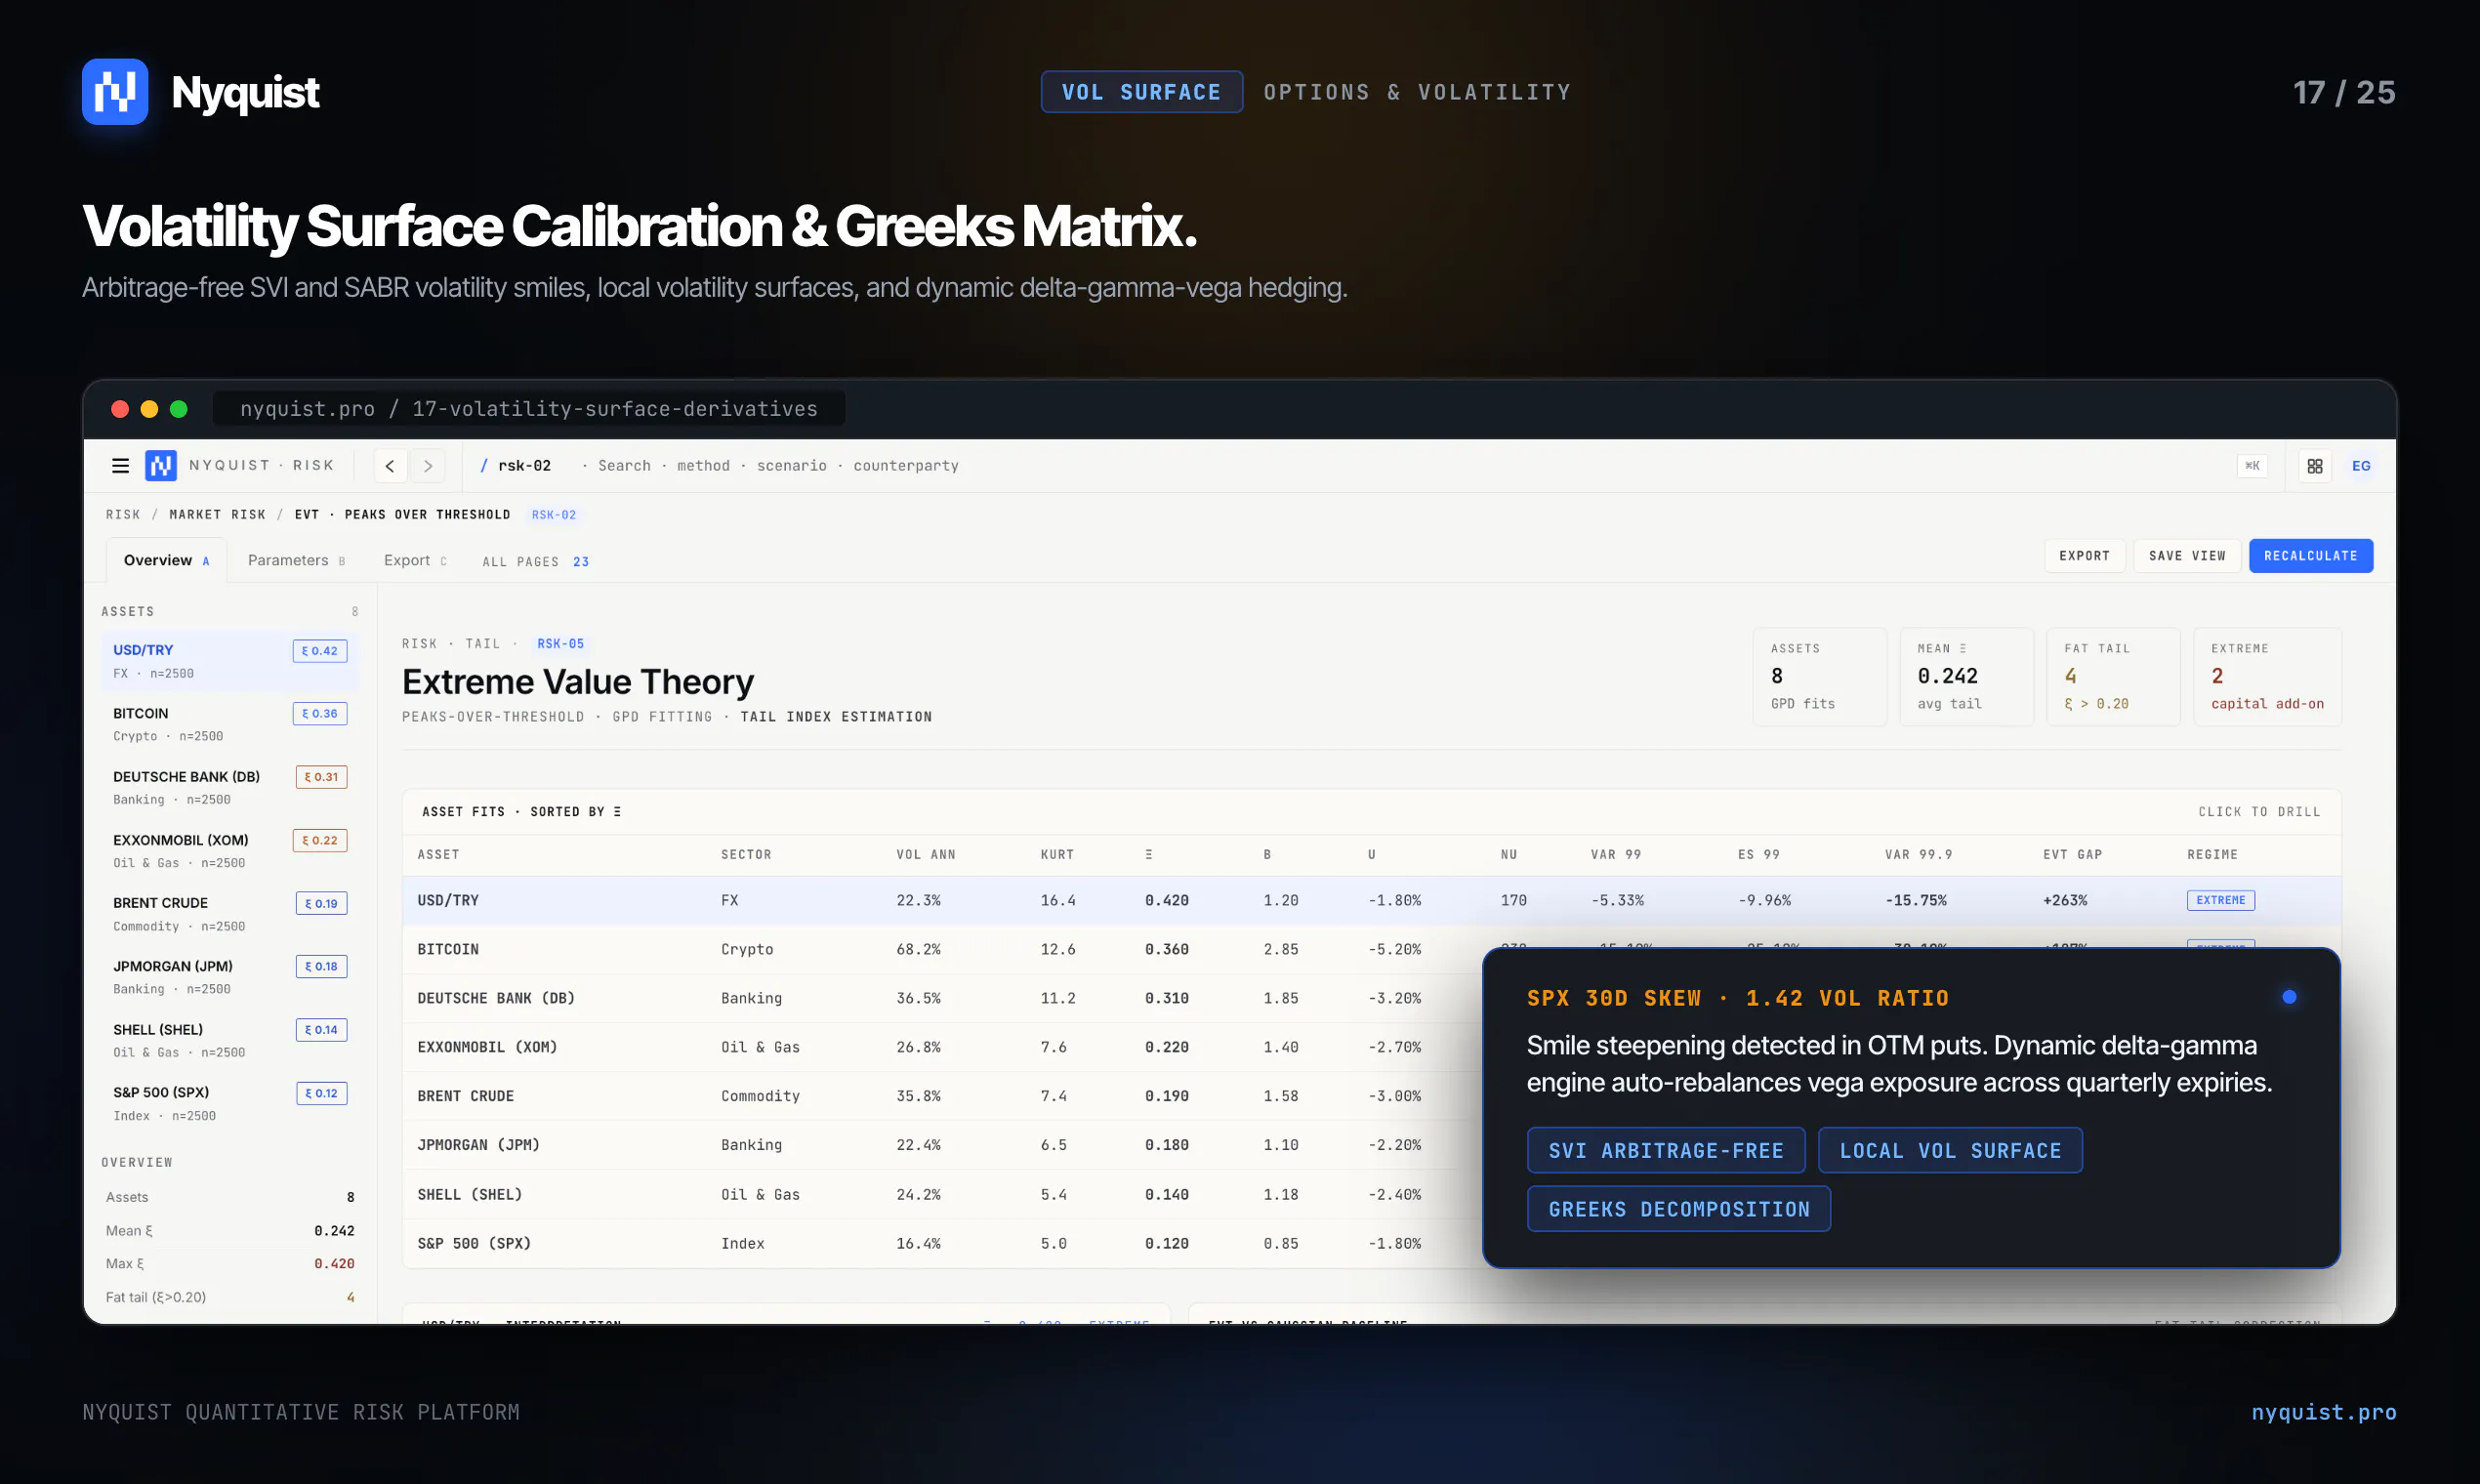Click the command-K shortcut badge
The width and height of the screenshot is (2480, 1484).
tap(2252, 466)
